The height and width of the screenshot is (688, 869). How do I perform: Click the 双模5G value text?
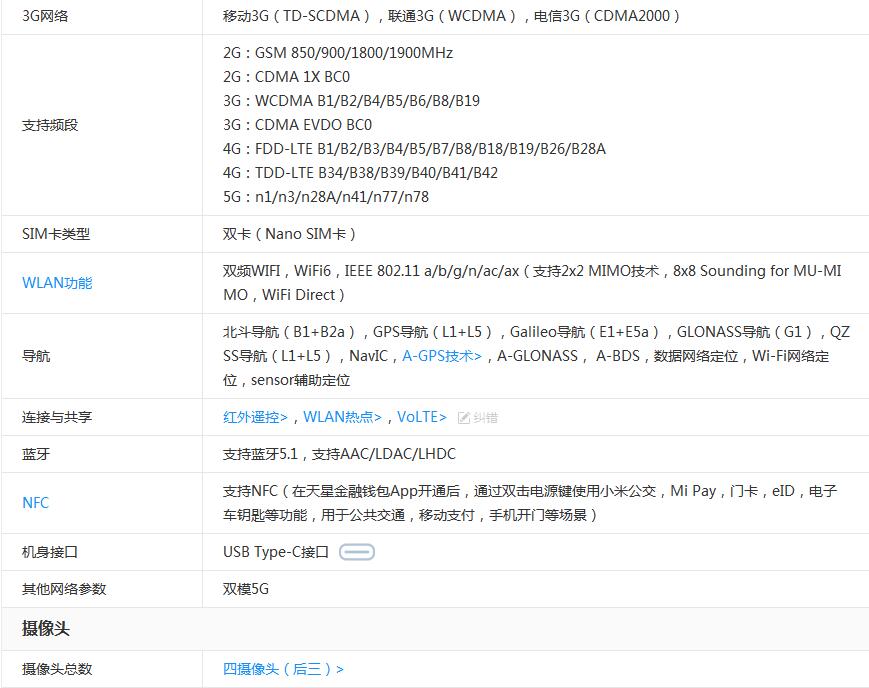tap(246, 589)
